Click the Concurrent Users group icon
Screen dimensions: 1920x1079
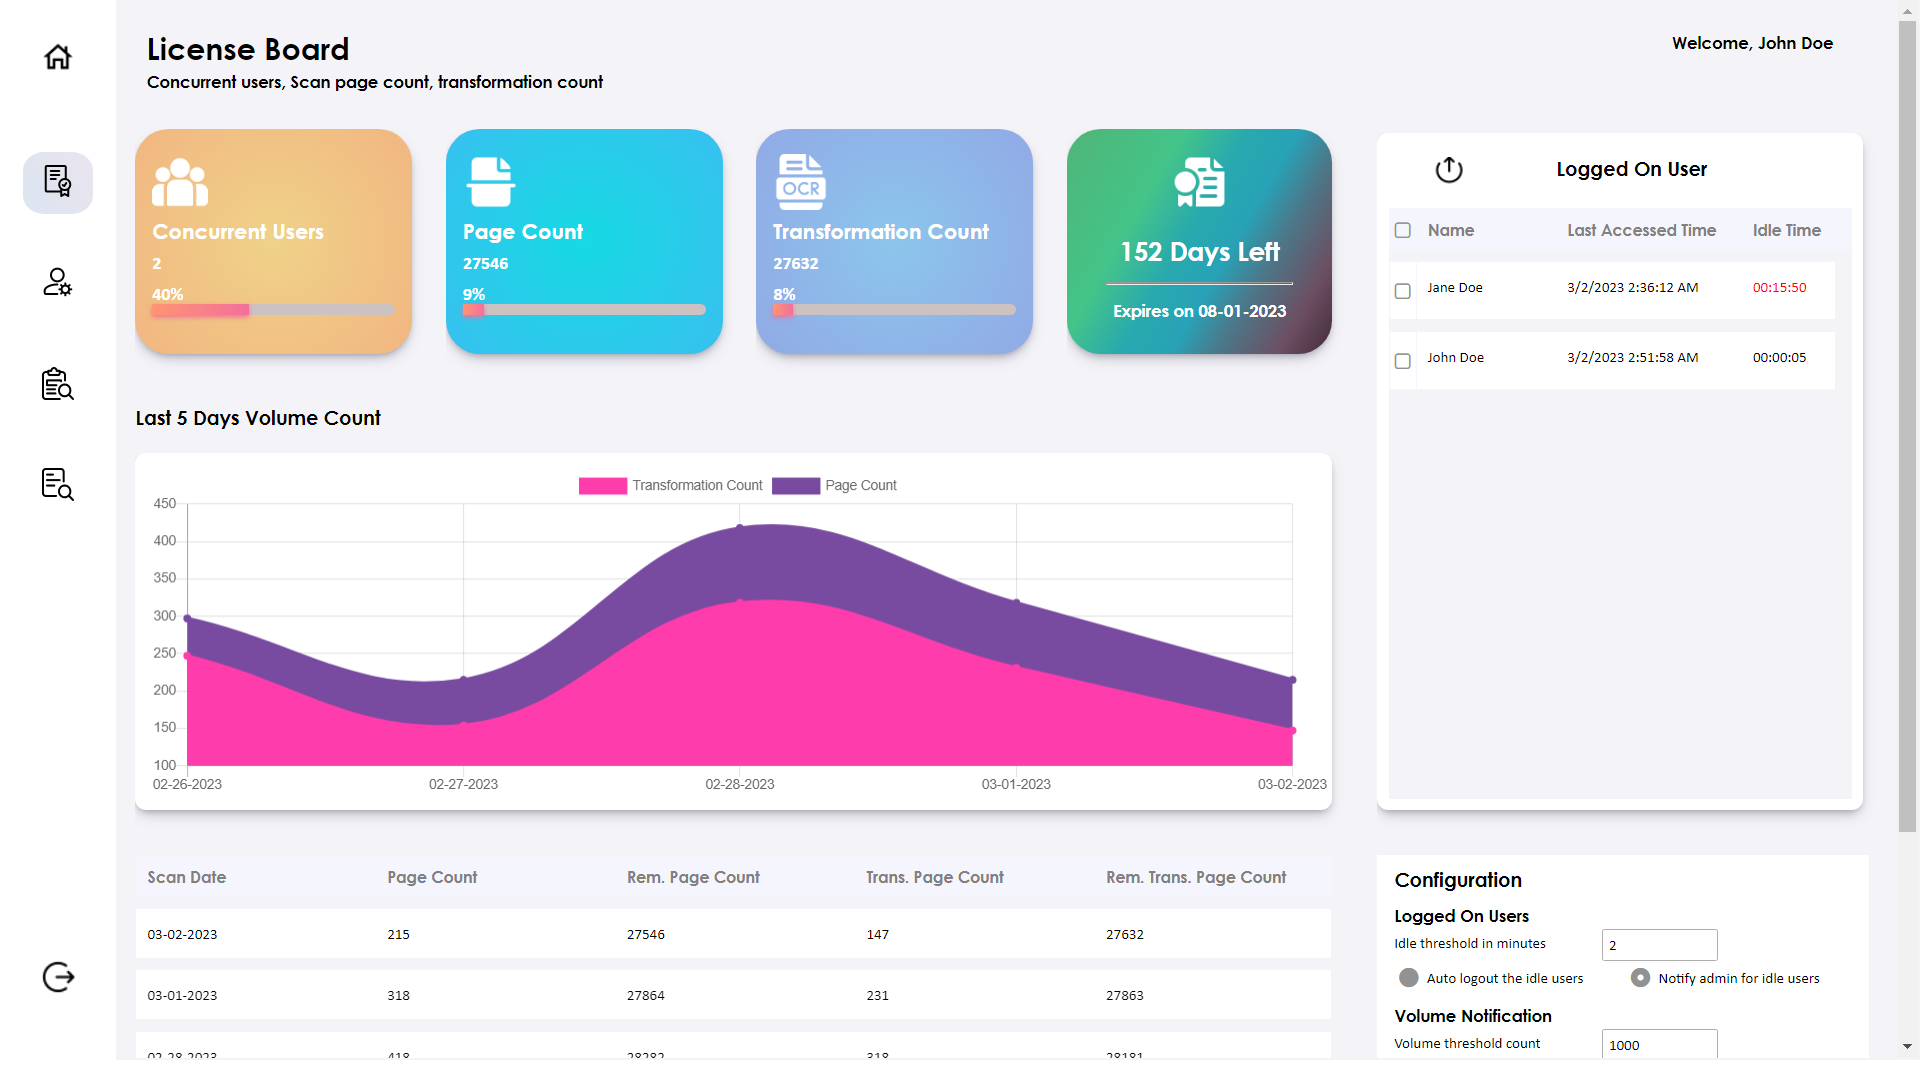click(x=180, y=182)
